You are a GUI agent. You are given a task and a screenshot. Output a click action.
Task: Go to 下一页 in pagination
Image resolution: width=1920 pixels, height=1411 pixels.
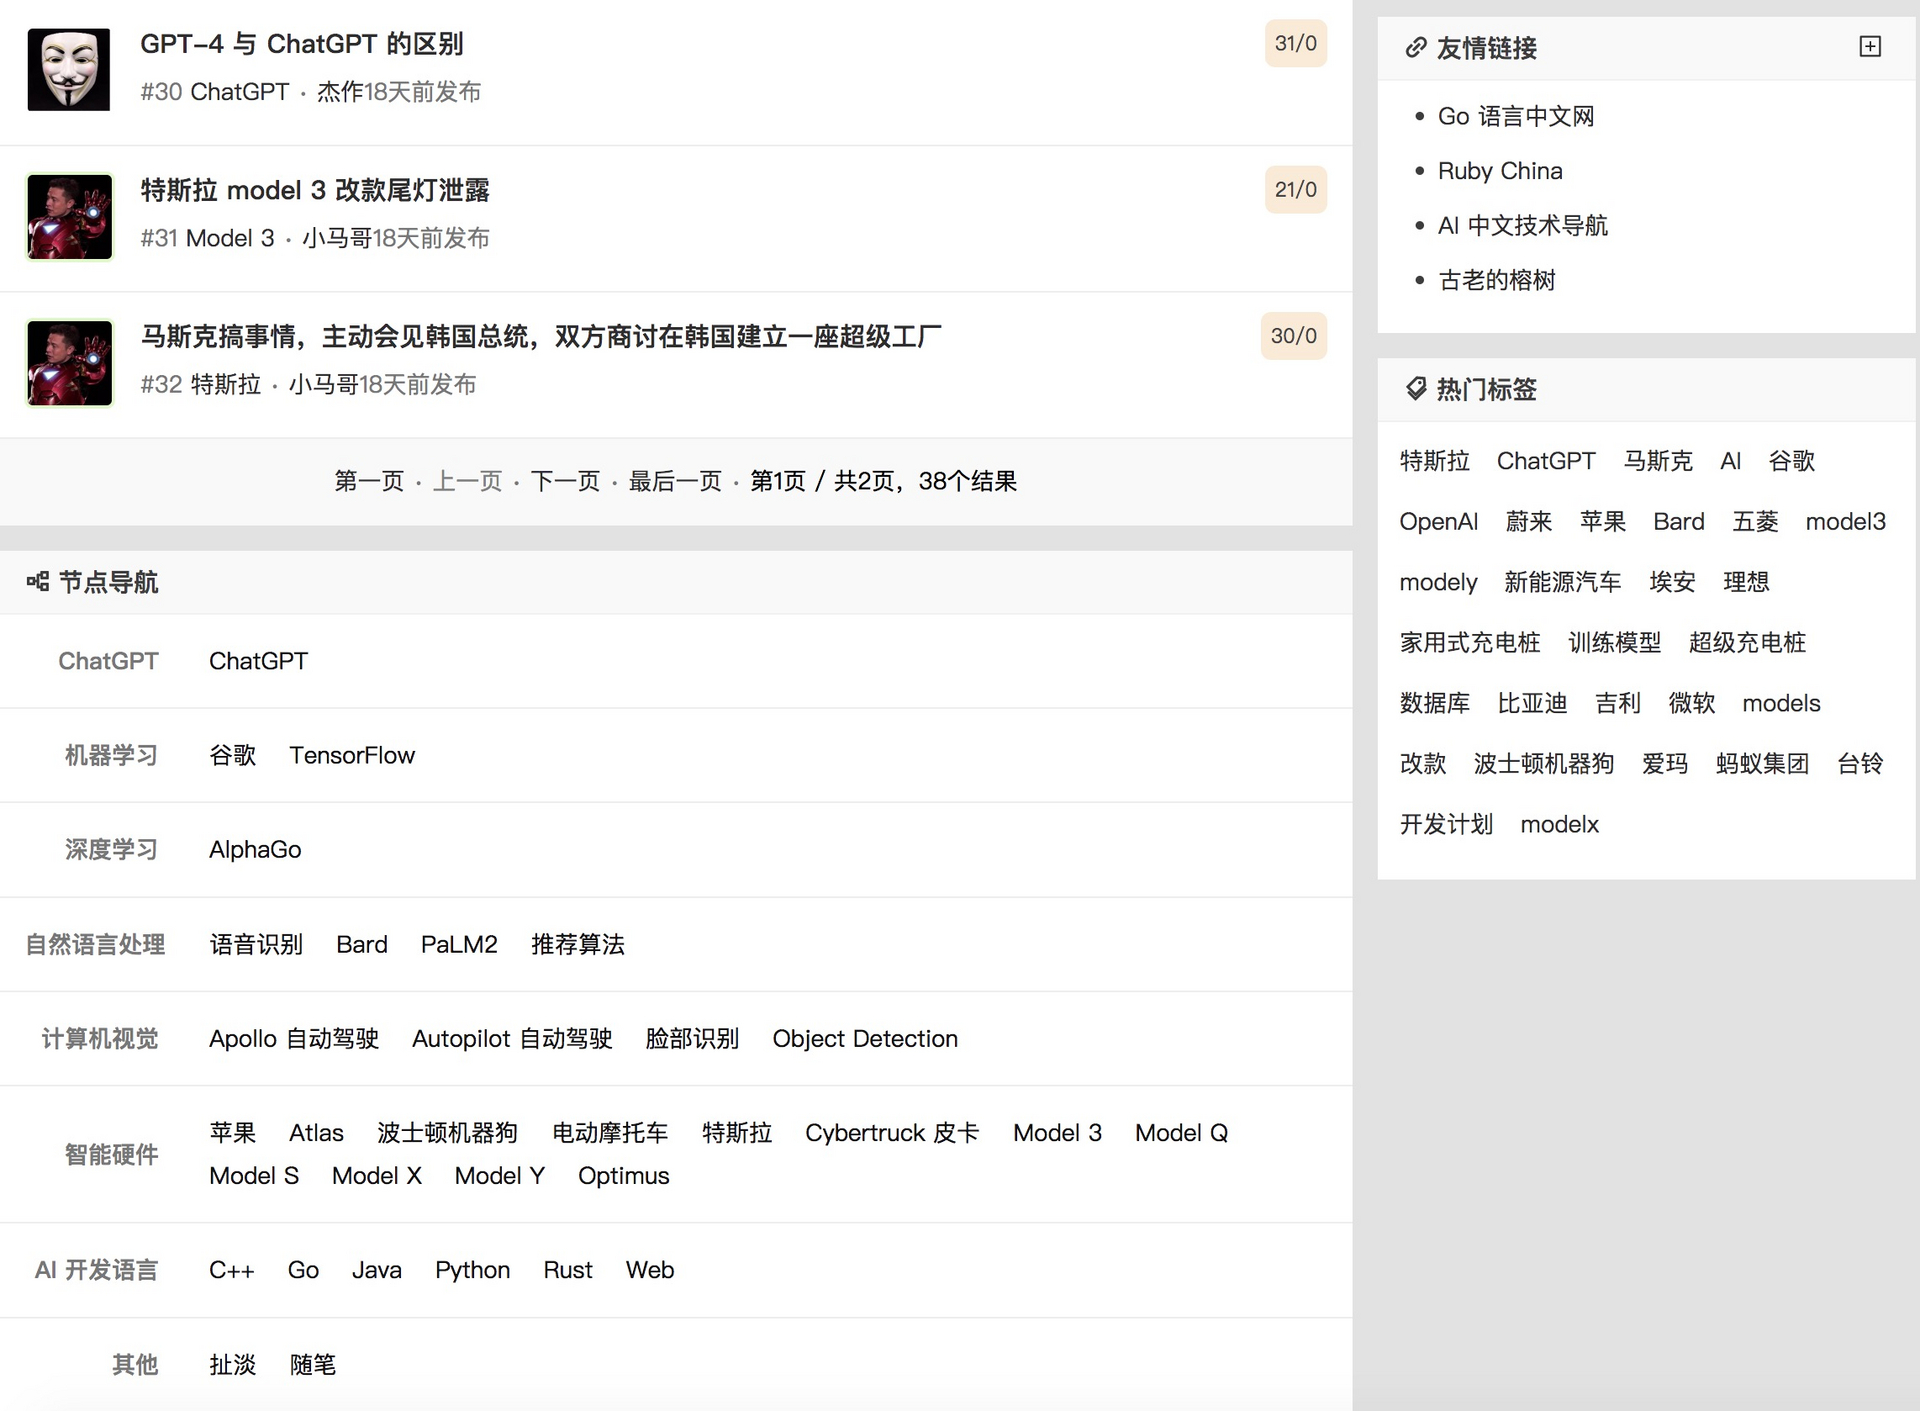tap(565, 481)
